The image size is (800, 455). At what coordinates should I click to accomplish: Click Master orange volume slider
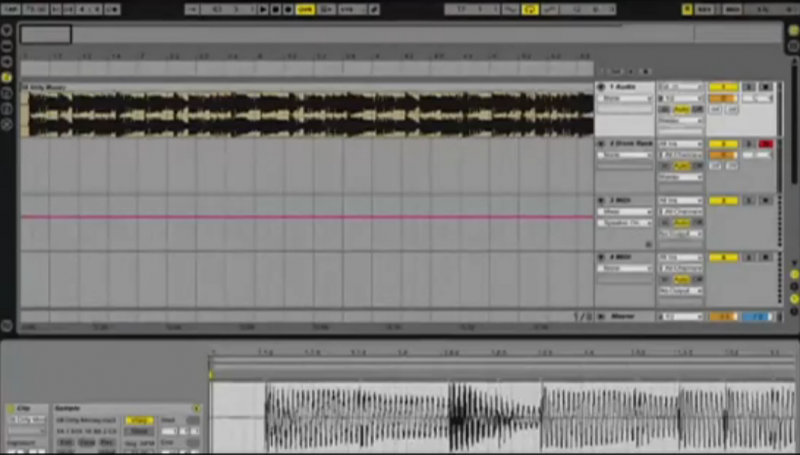click(723, 317)
